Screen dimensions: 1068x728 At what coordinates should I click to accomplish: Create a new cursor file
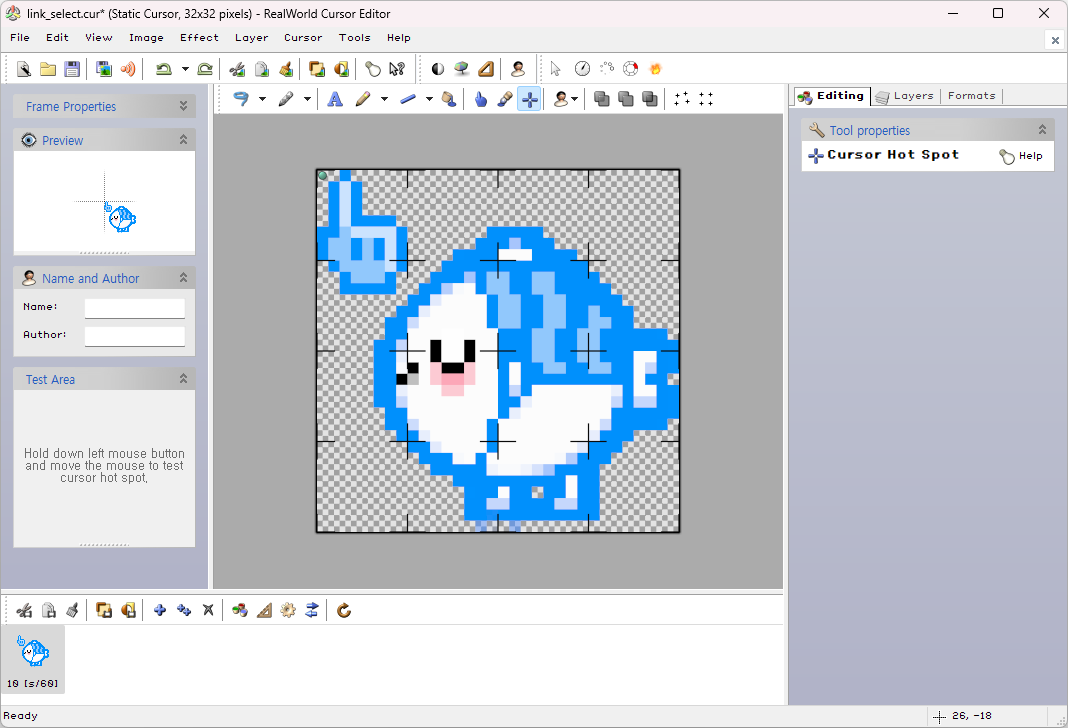[23, 69]
